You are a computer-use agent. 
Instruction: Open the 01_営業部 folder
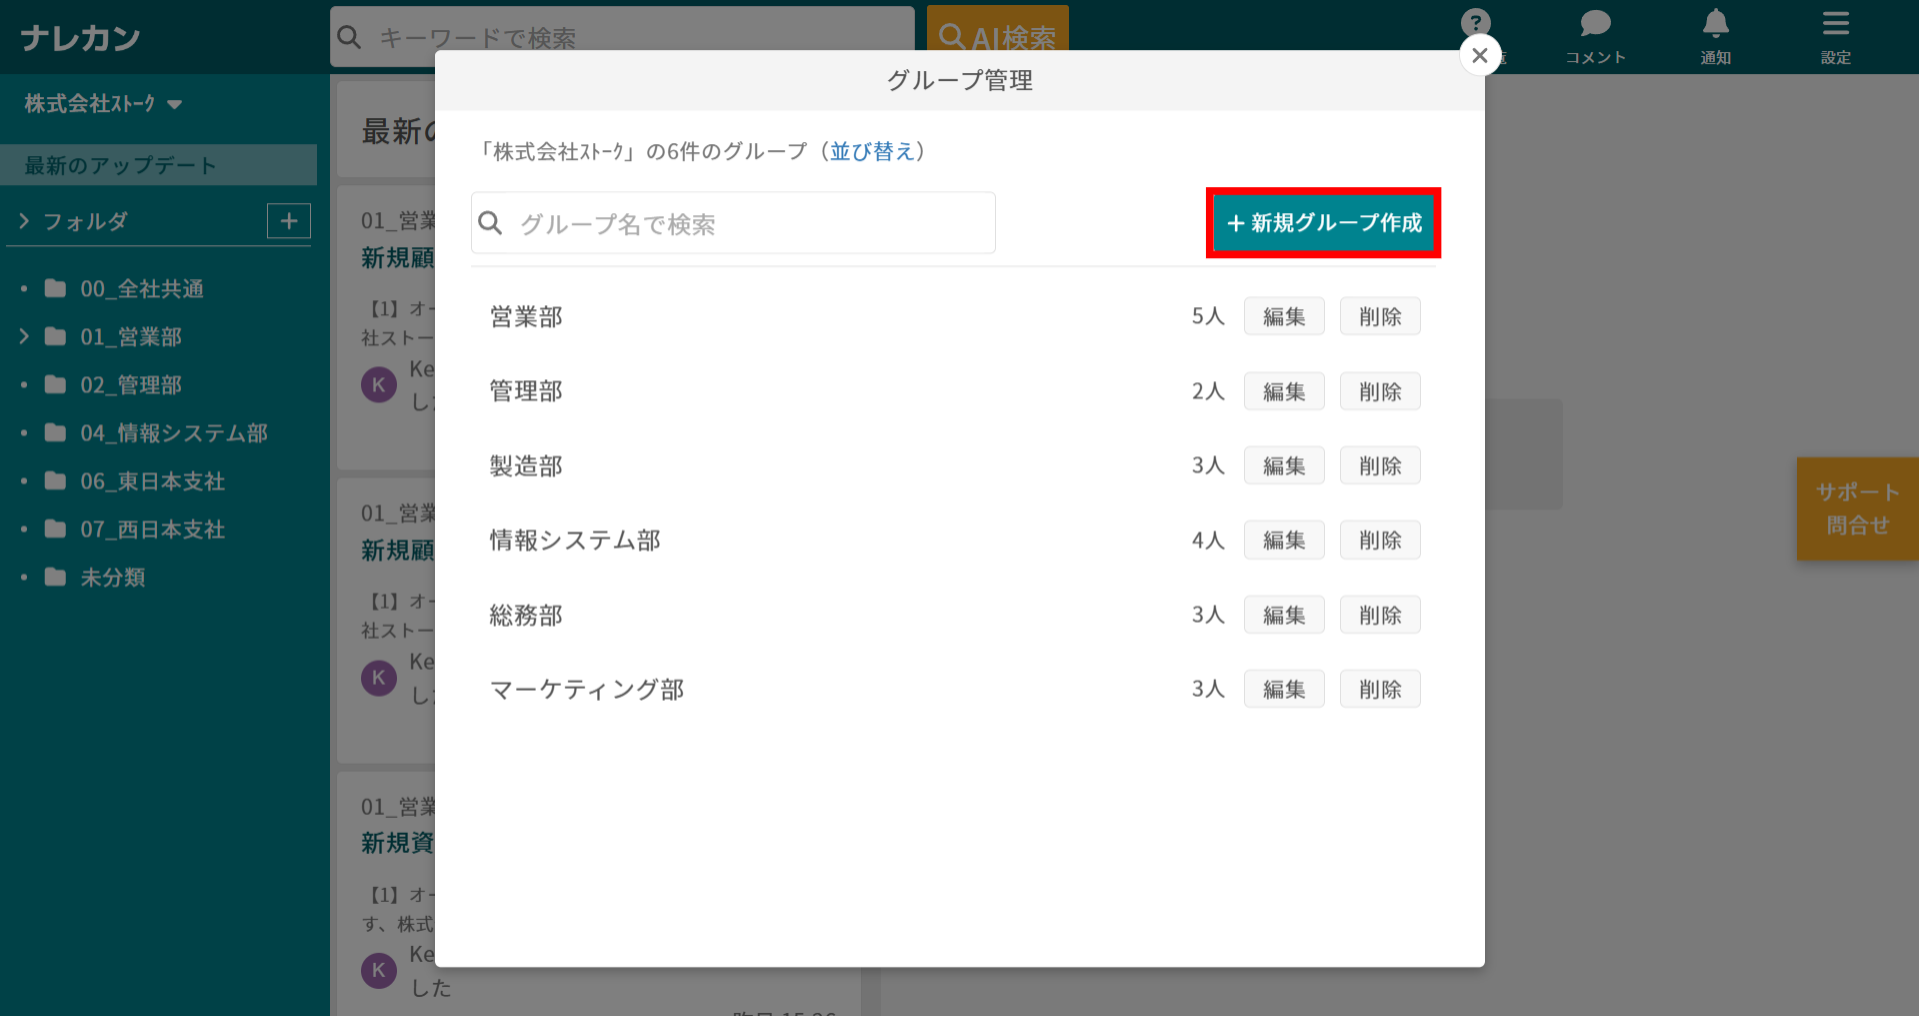pos(131,337)
